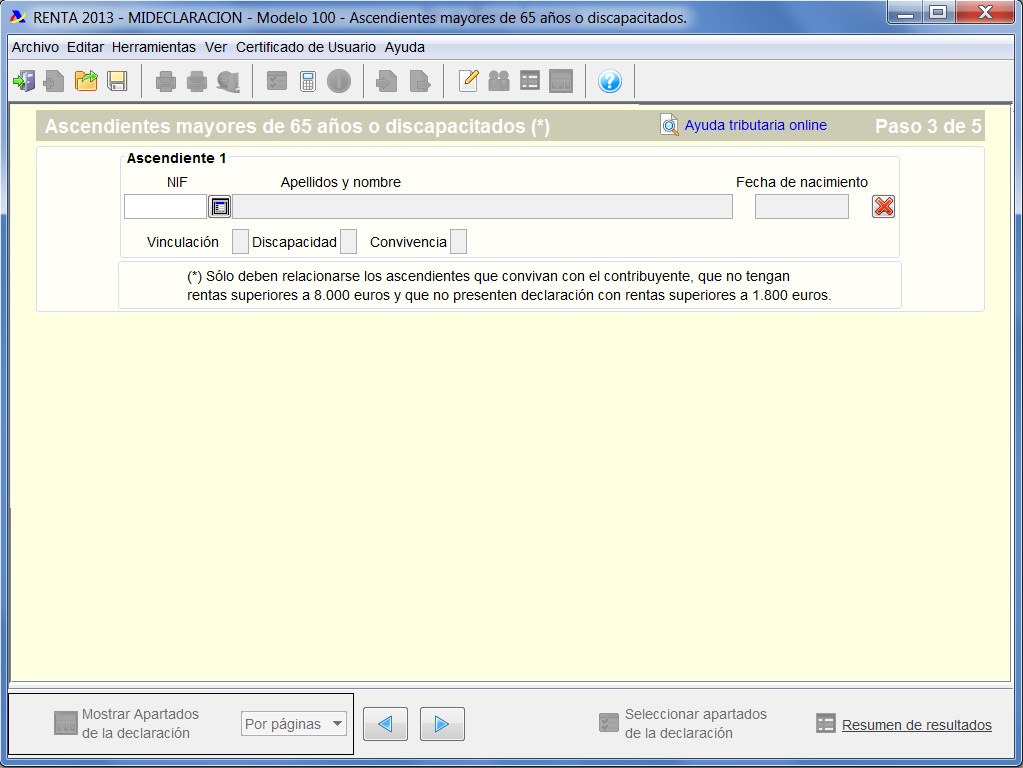Image resolution: width=1023 pixels, height=768 pixels.
Task: Maximize the RENTA 2013 window
Action: point(938,12)
